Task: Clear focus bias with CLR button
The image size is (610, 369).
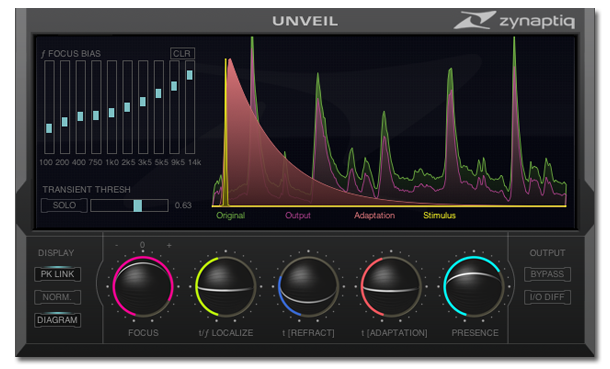Action: tap(182, 53)
